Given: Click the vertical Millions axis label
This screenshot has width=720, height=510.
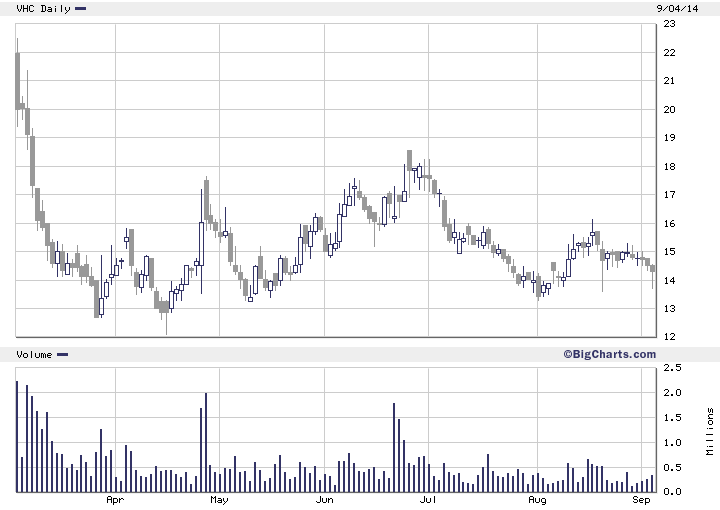Looking at the screenshot, I should (710, 431).
